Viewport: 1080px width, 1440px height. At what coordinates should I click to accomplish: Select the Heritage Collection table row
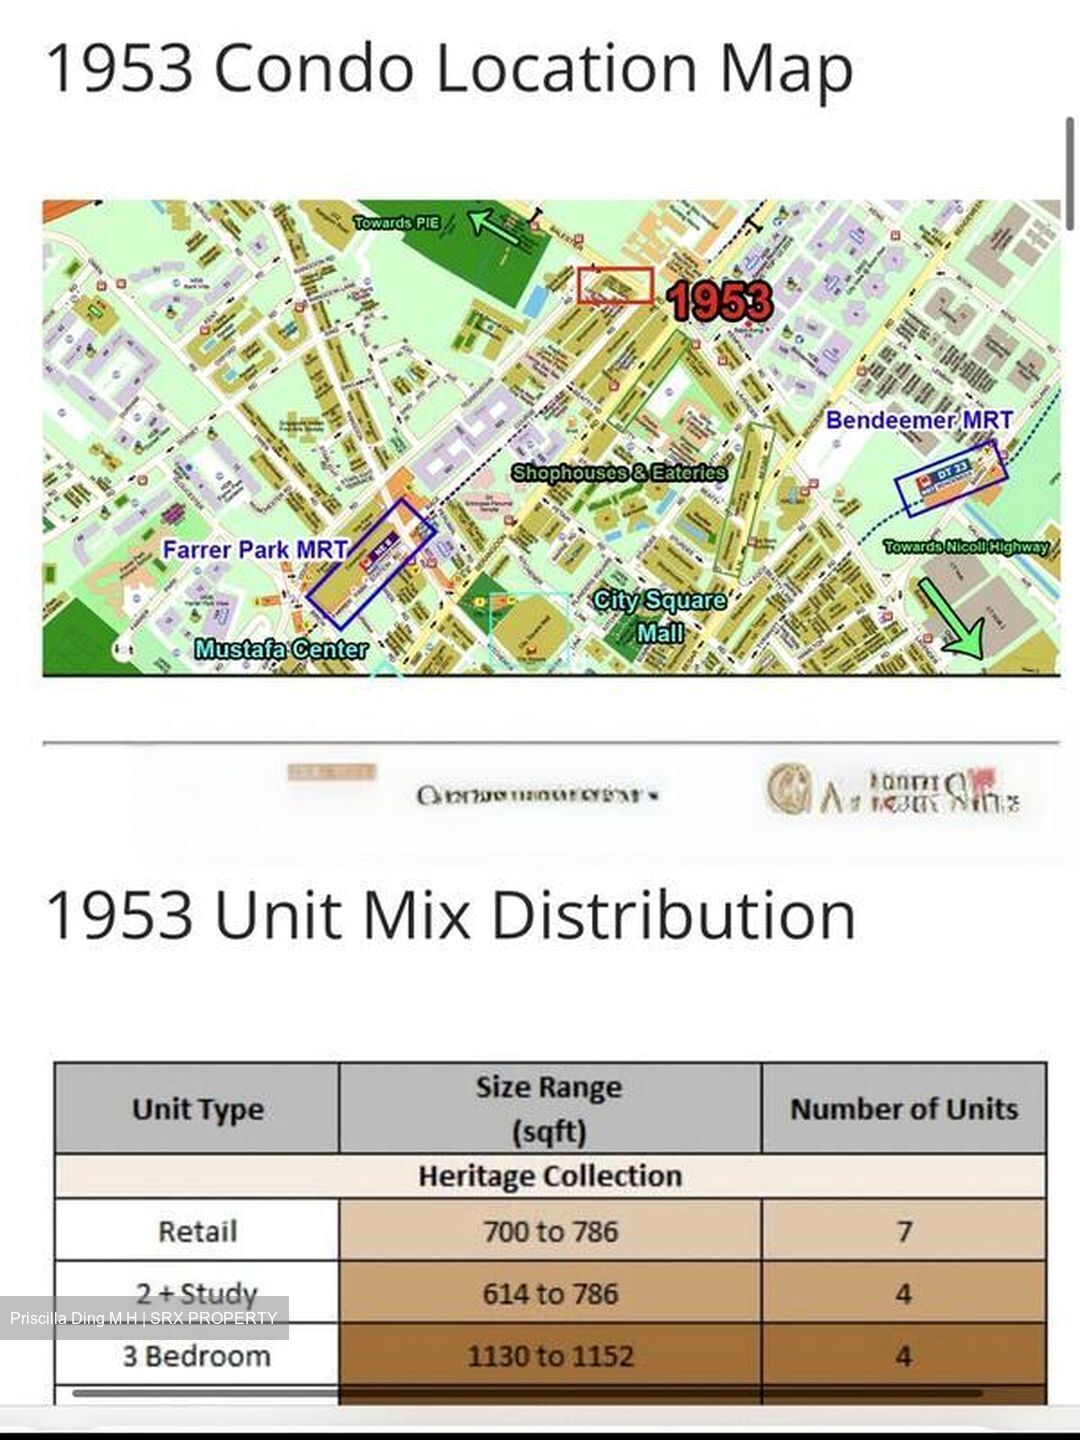click(x=550, y=1176)
